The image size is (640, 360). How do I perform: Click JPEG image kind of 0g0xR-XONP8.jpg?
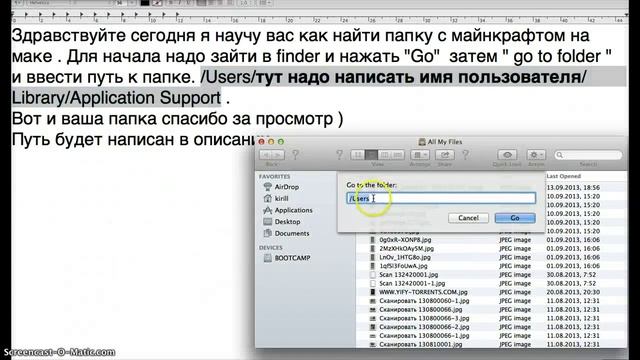[x=515, y=240]
